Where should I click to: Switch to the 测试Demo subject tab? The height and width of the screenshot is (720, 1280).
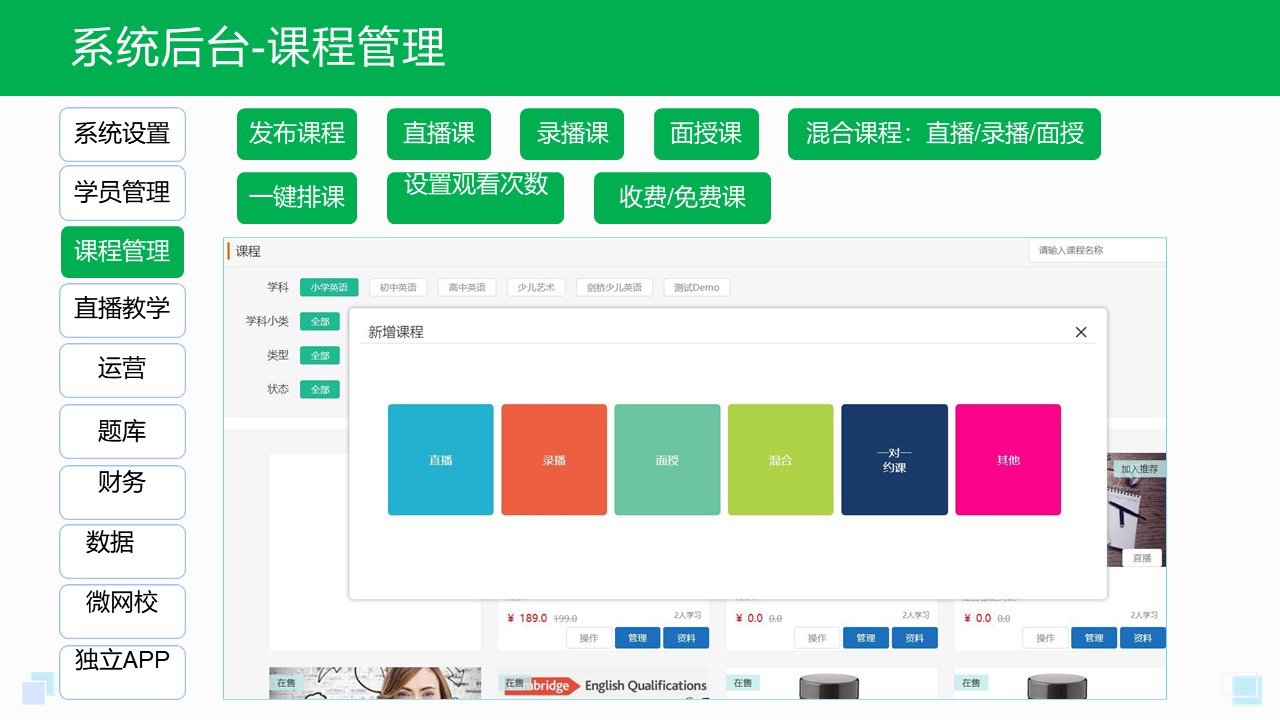tap(696, 287)
